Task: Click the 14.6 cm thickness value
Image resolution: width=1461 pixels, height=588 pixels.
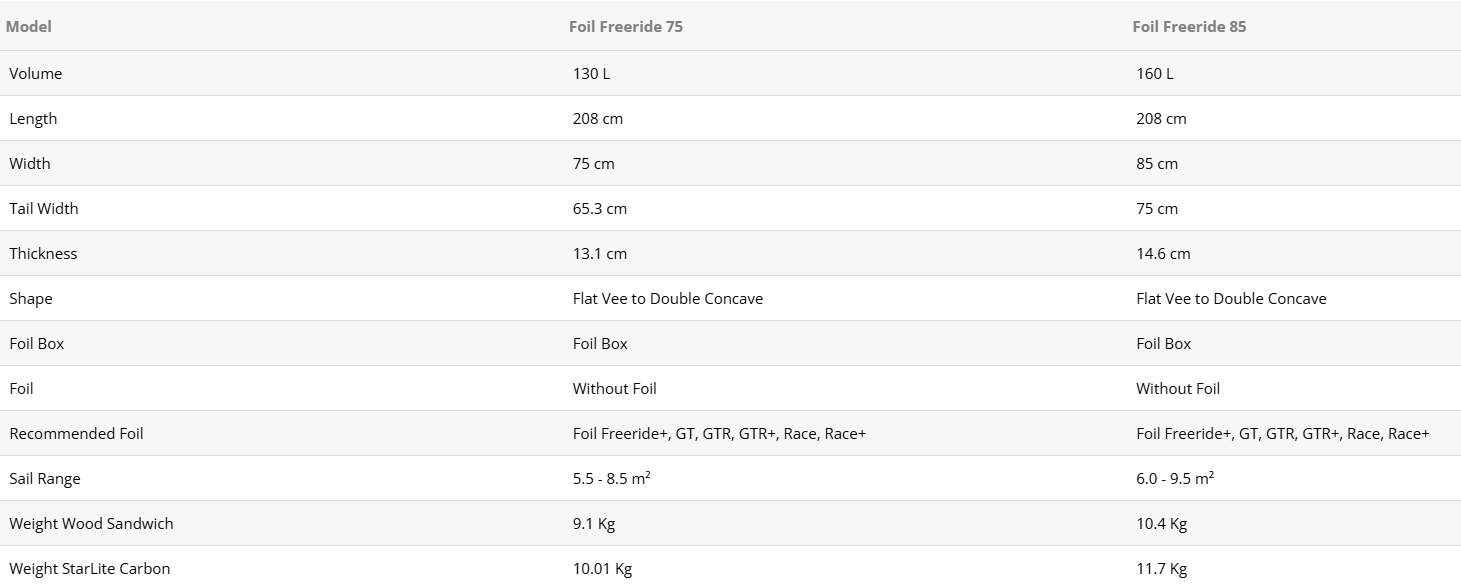Action: coord(1163,254)
